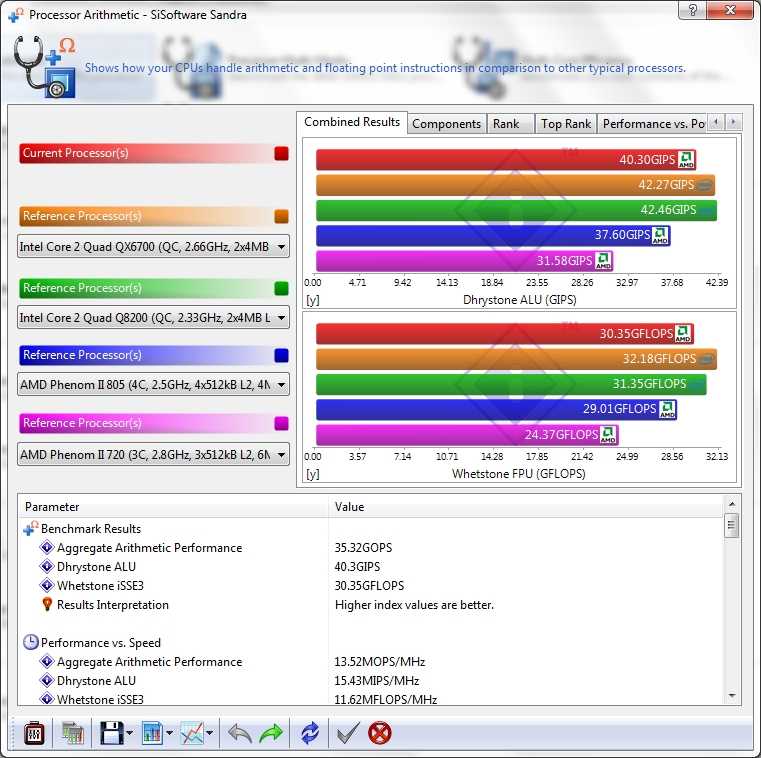The height and width of the screenshot is (758, 761).
Task: Click AMD logo on 40.30GIPS bar
Action: (x=686, y=160)
